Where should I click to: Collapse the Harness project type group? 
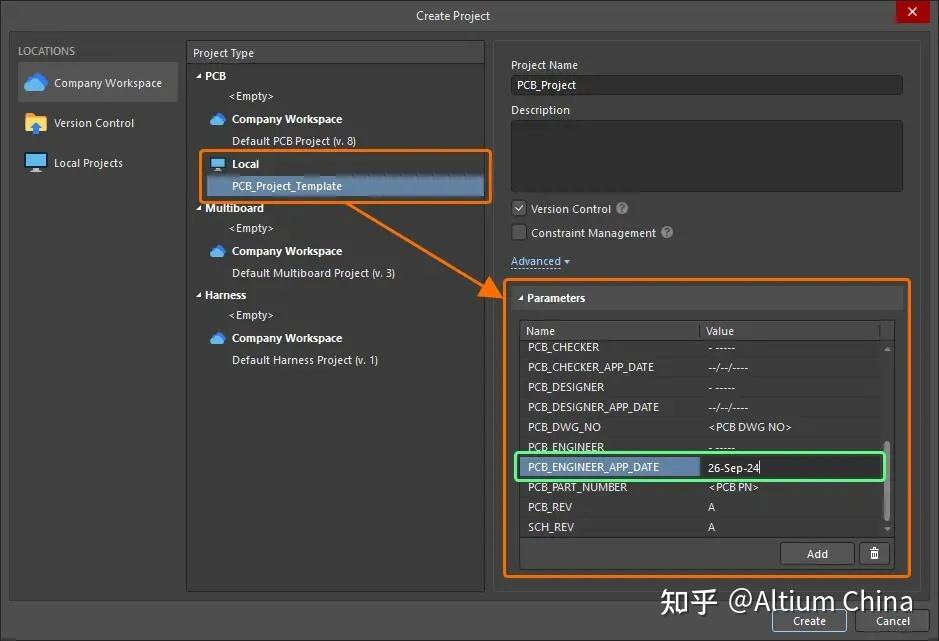click(199, 295)
